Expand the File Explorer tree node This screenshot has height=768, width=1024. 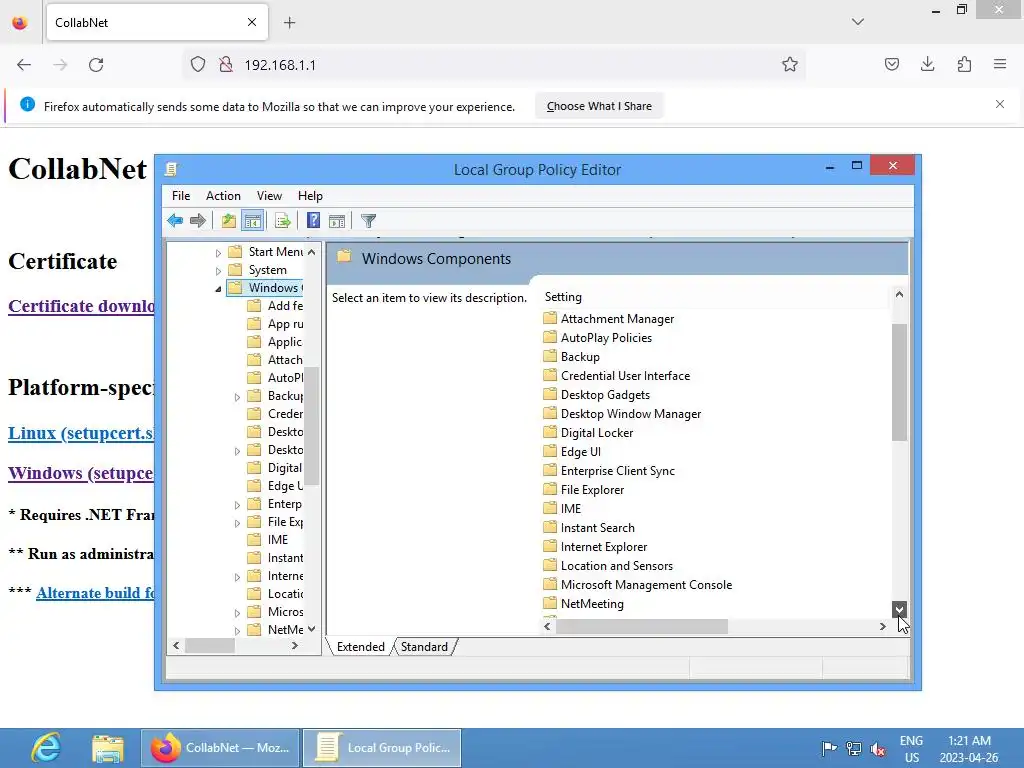237,522
